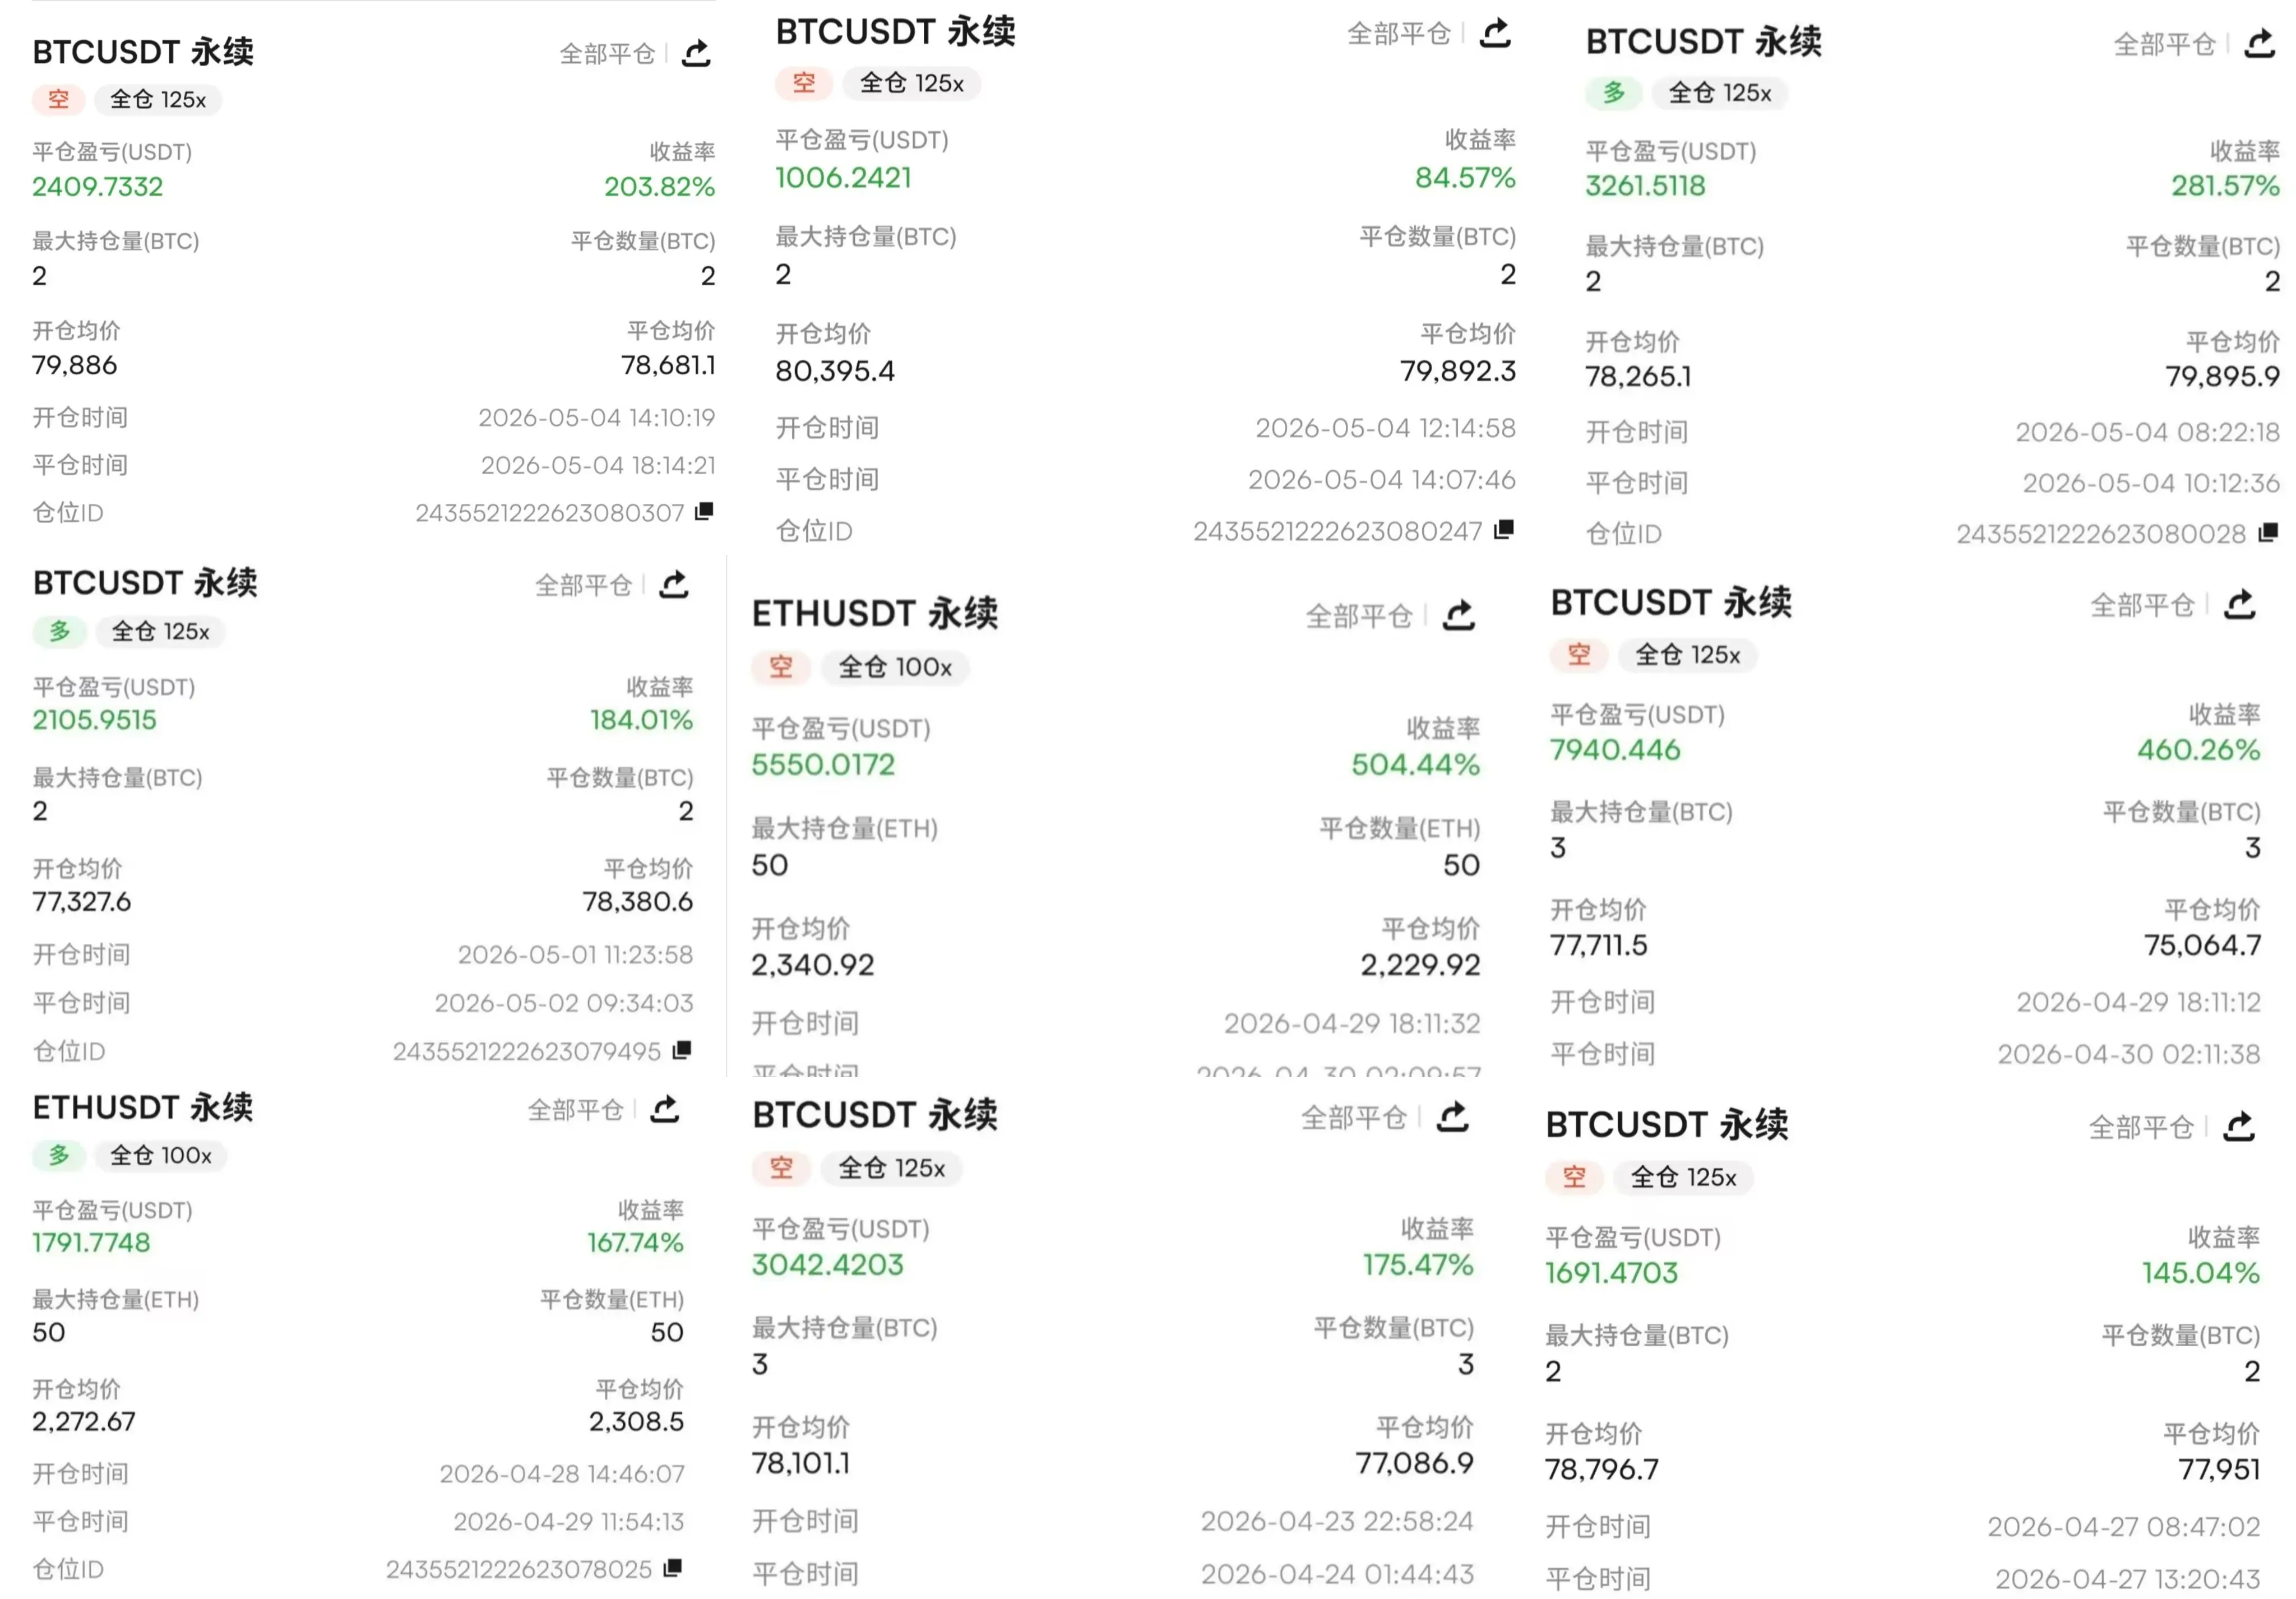Copy position ID ending in 079495
Screen dimensions: 2296x1599
click(682, 1050)
